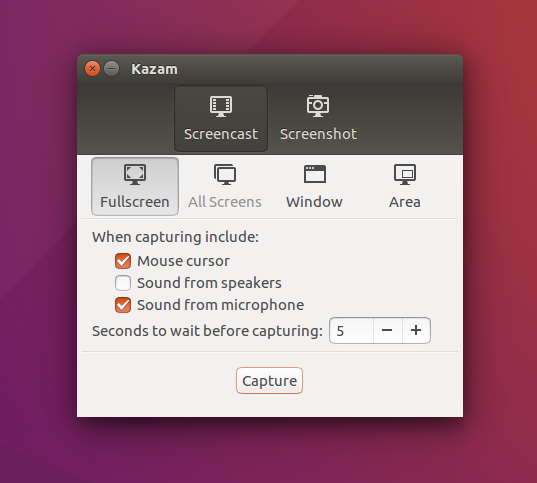
Task: Uncheck the Mouse cursor checkbox
Action: [x=123, y=261]
